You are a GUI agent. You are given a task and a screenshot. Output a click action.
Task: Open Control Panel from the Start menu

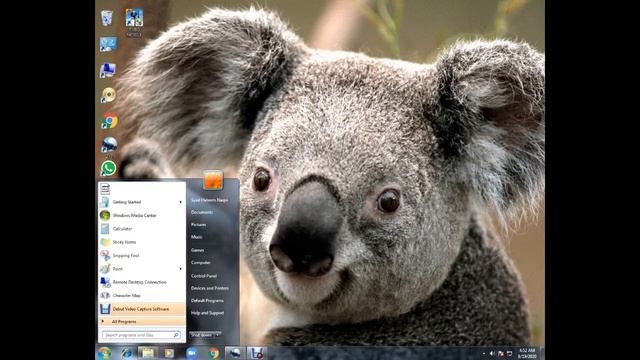pyautogui.click(x=204, y=276)
